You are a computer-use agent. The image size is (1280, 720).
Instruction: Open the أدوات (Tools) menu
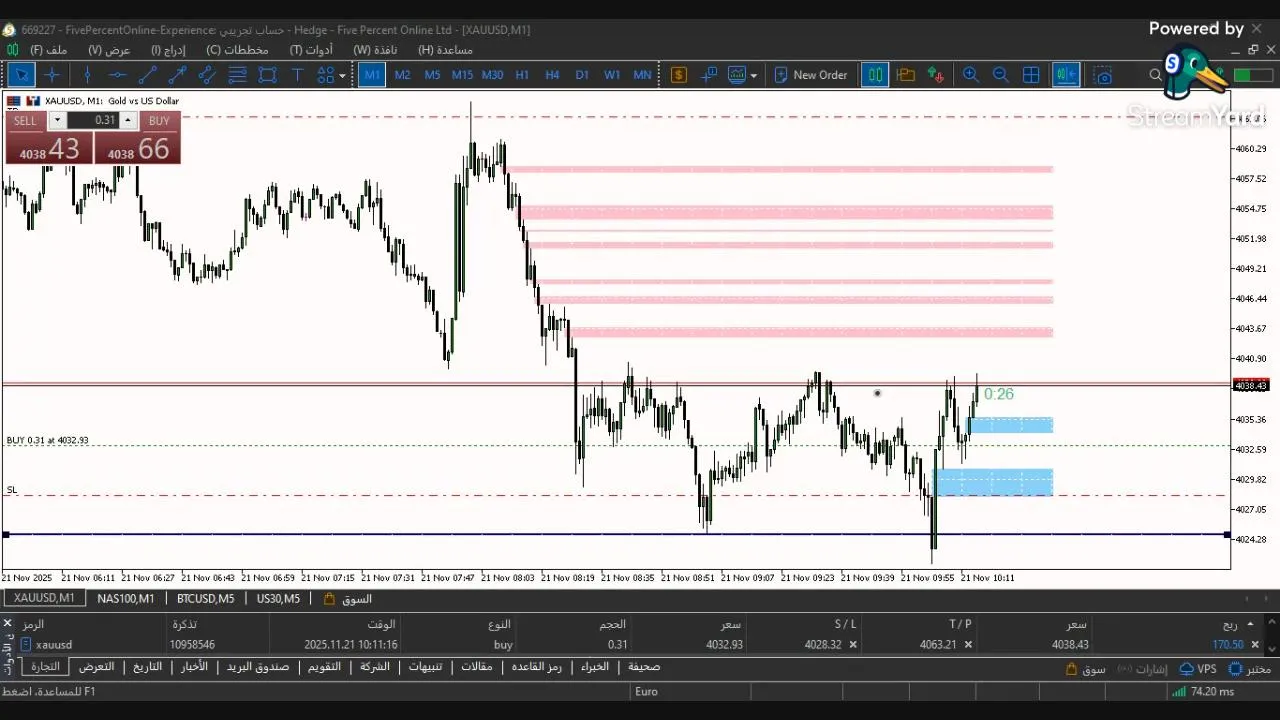311,49
